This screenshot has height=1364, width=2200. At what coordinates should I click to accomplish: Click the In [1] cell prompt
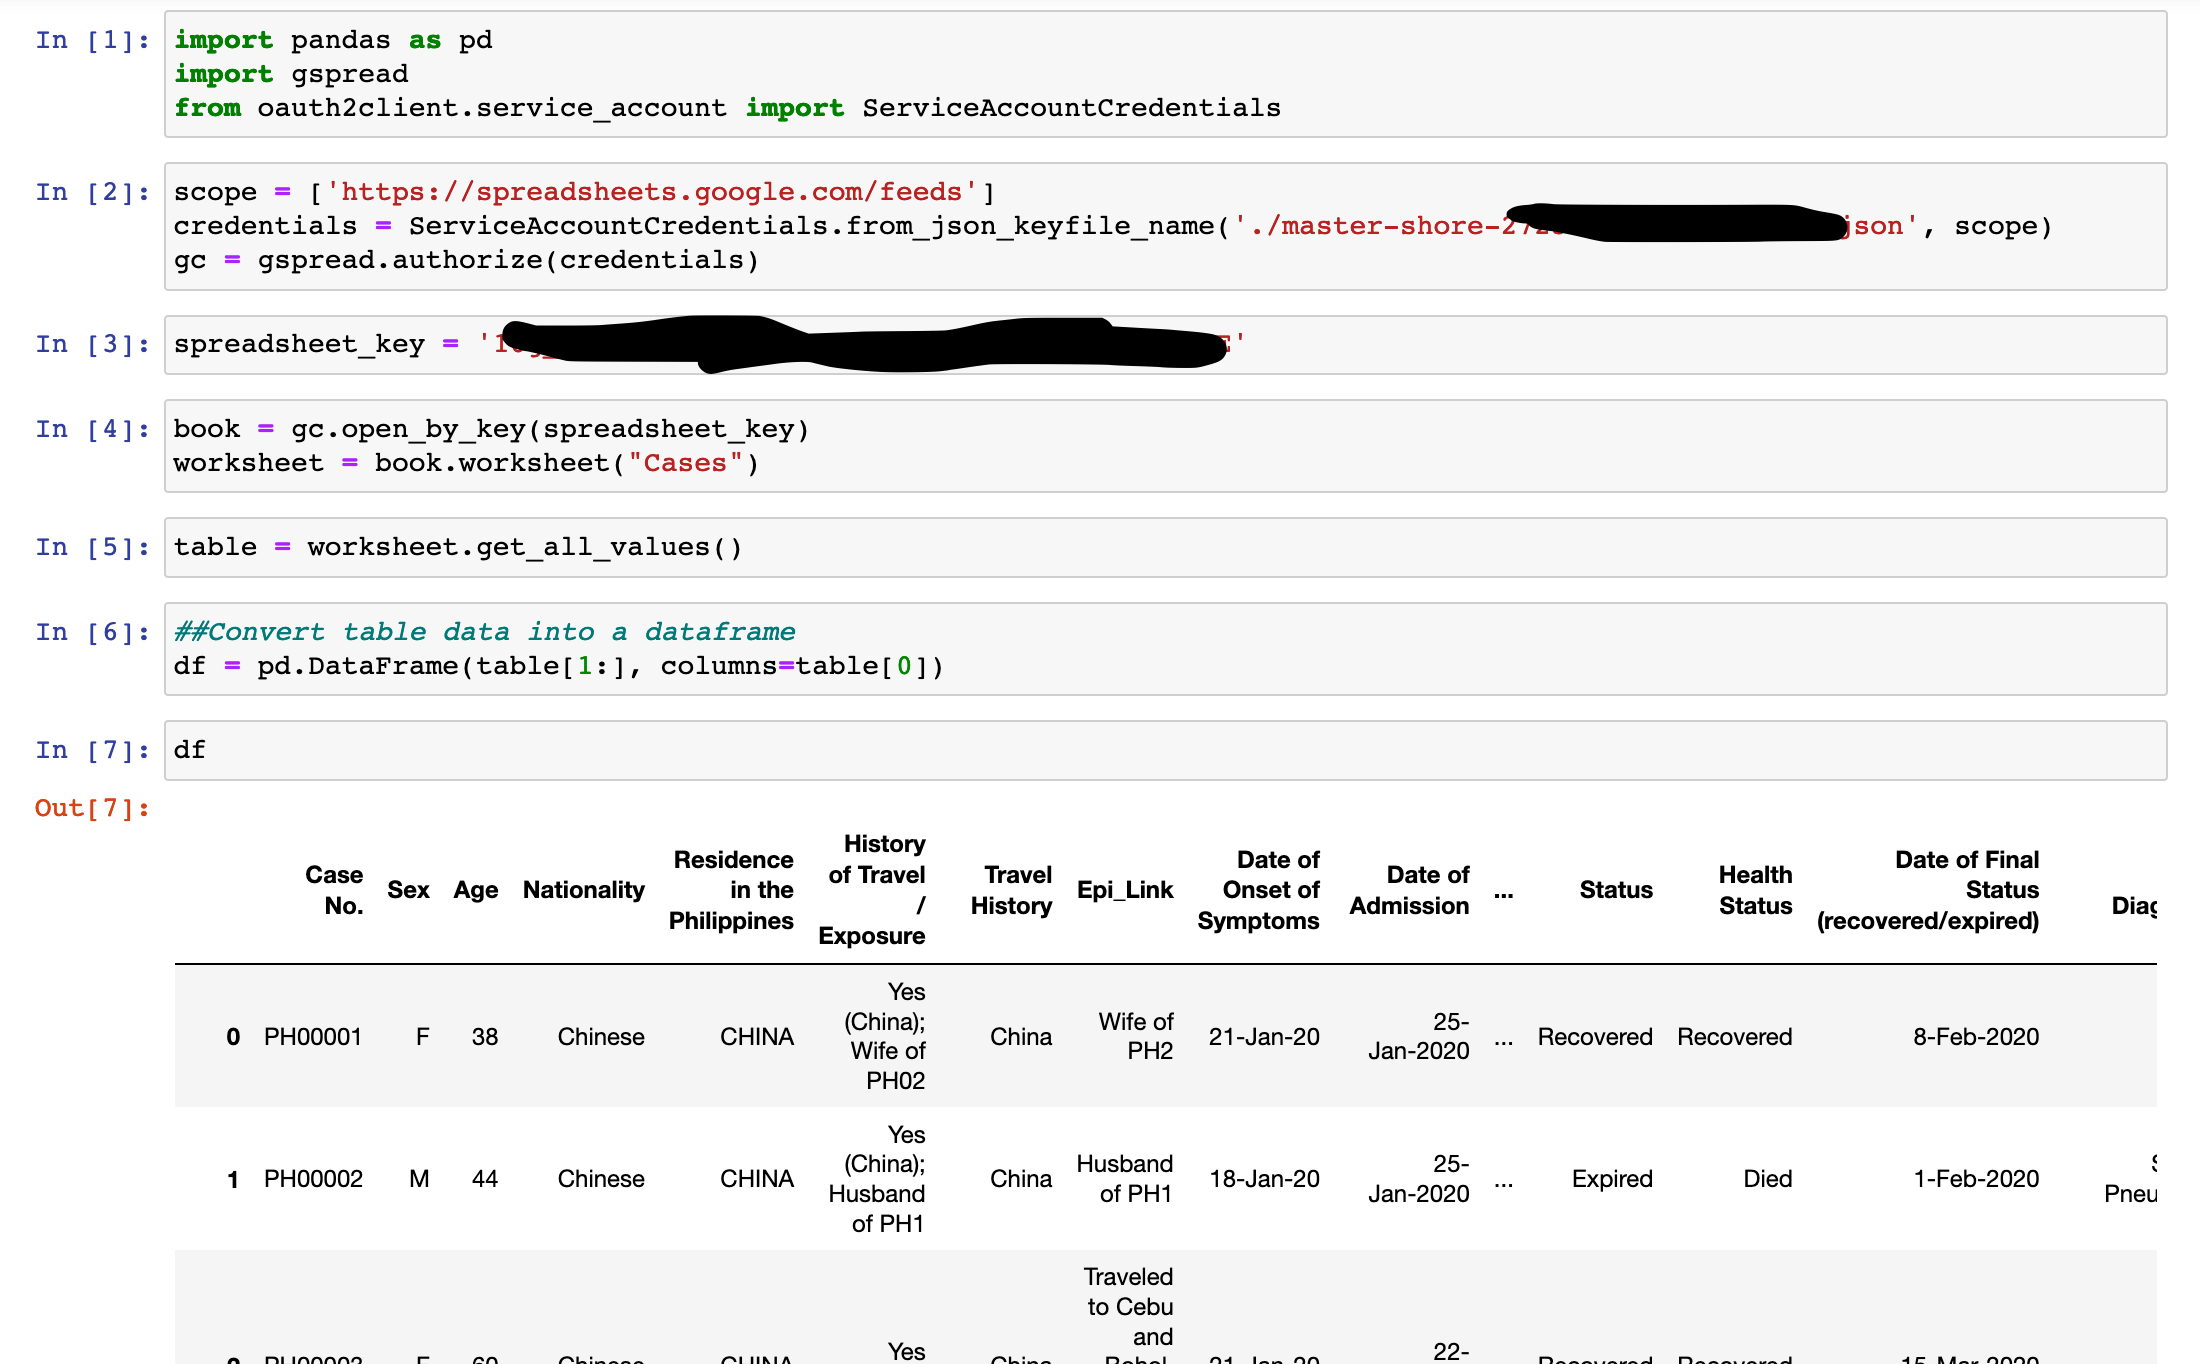[92, 40]
